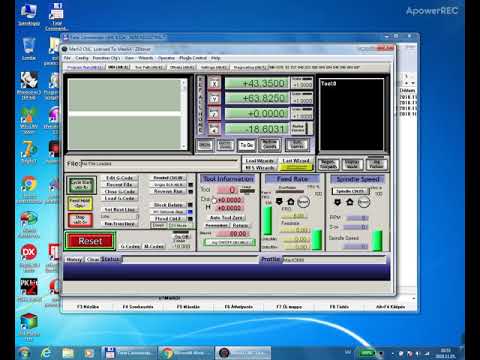Lower feed rate with down arrow icon
The height and width of the screenshot is (360, 480).
click(x=279, y=201)
